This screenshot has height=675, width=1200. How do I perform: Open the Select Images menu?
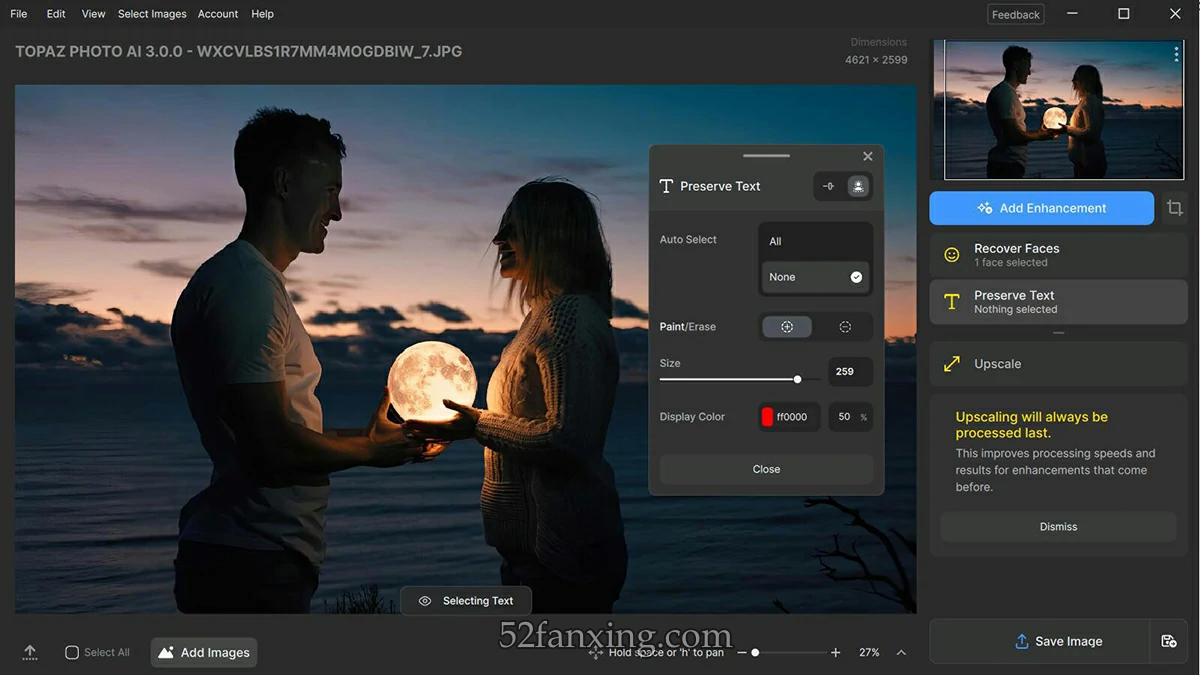click(152, 14)
